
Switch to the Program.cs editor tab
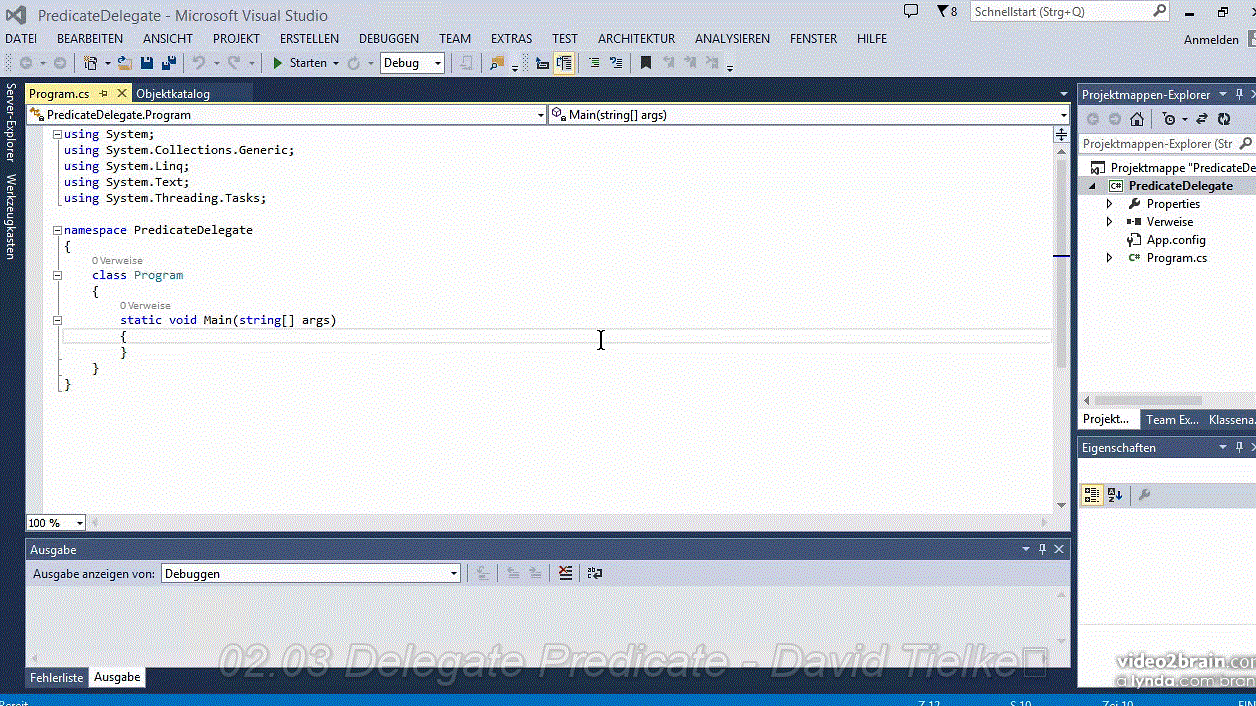click(x=59, y=94)
